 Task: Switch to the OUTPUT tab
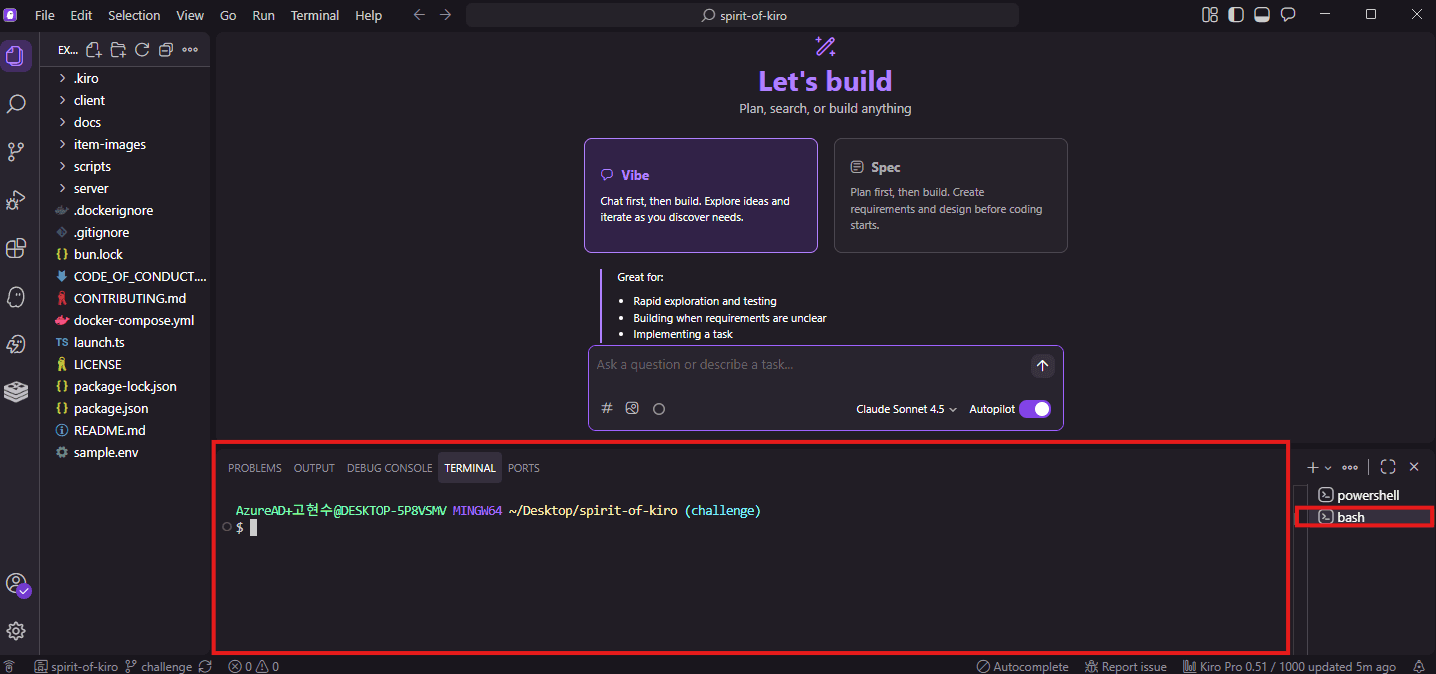(x=314, y=468)
